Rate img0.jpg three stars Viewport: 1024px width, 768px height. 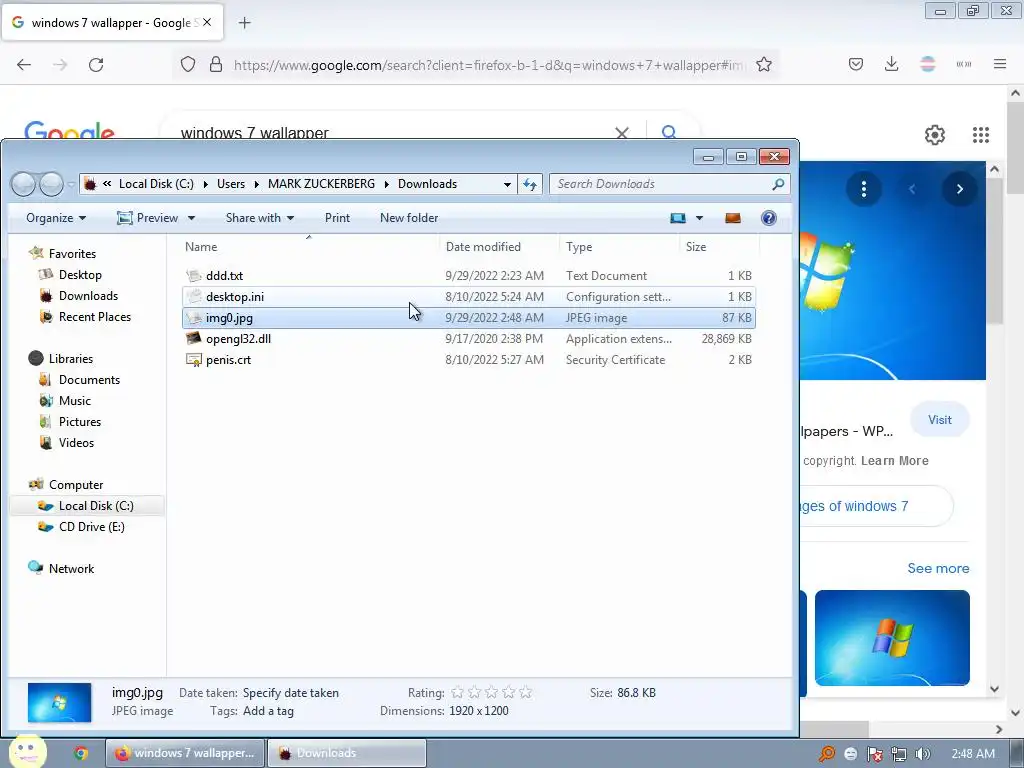(492, 692)
